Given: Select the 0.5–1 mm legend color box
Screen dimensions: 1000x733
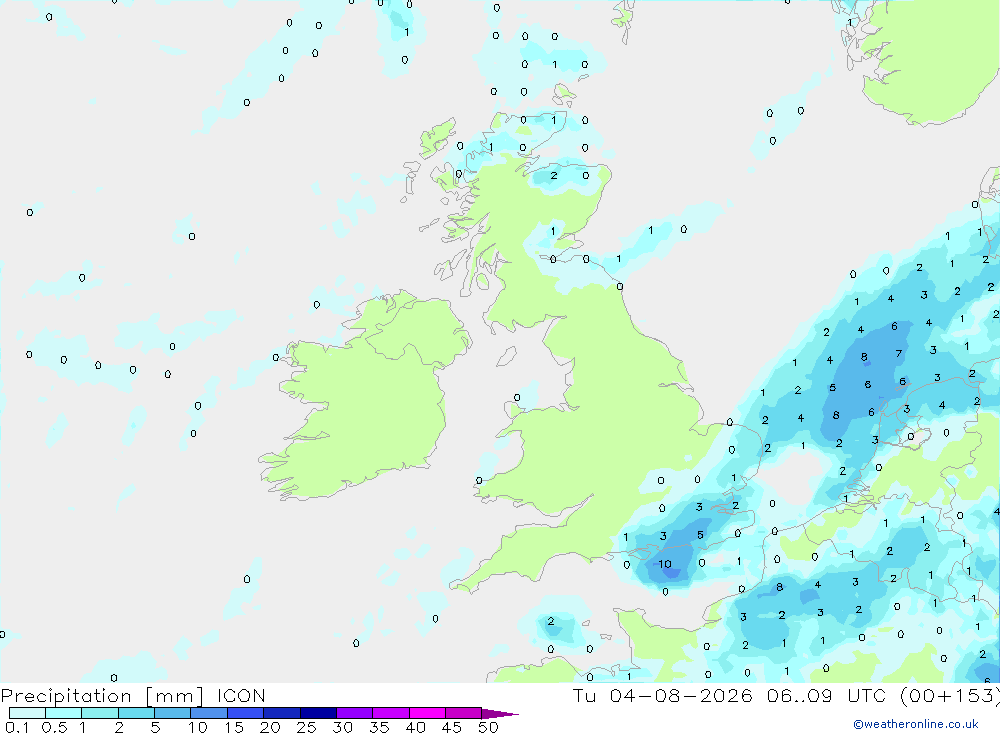Looking at the screenshot, I should (63, 713).
